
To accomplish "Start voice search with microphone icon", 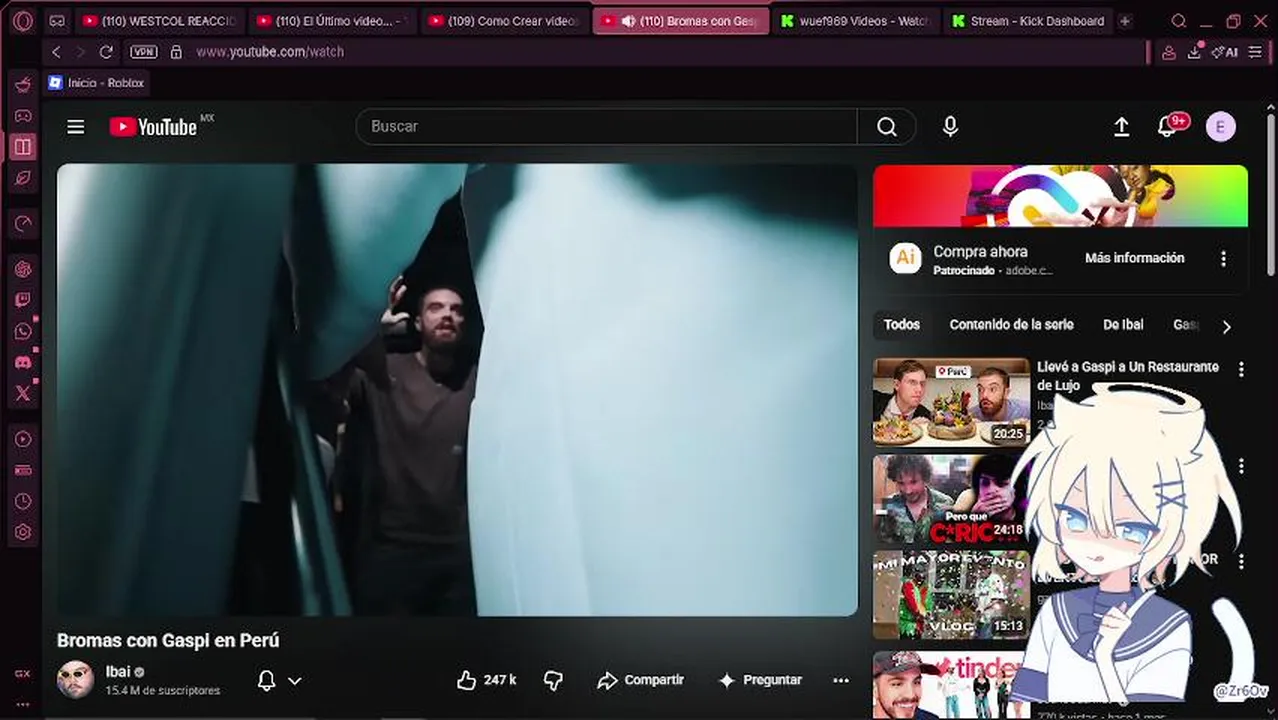I will 950,126.
